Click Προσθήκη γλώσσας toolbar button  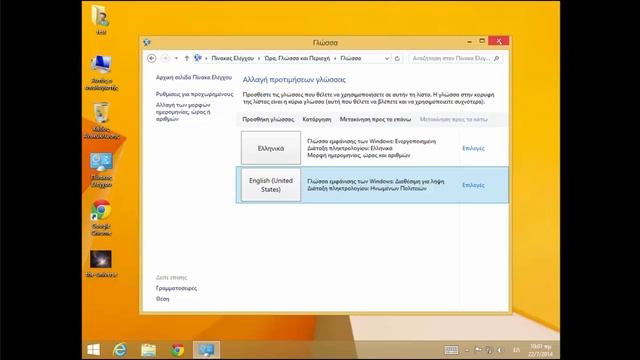click(x=268, y=119)
